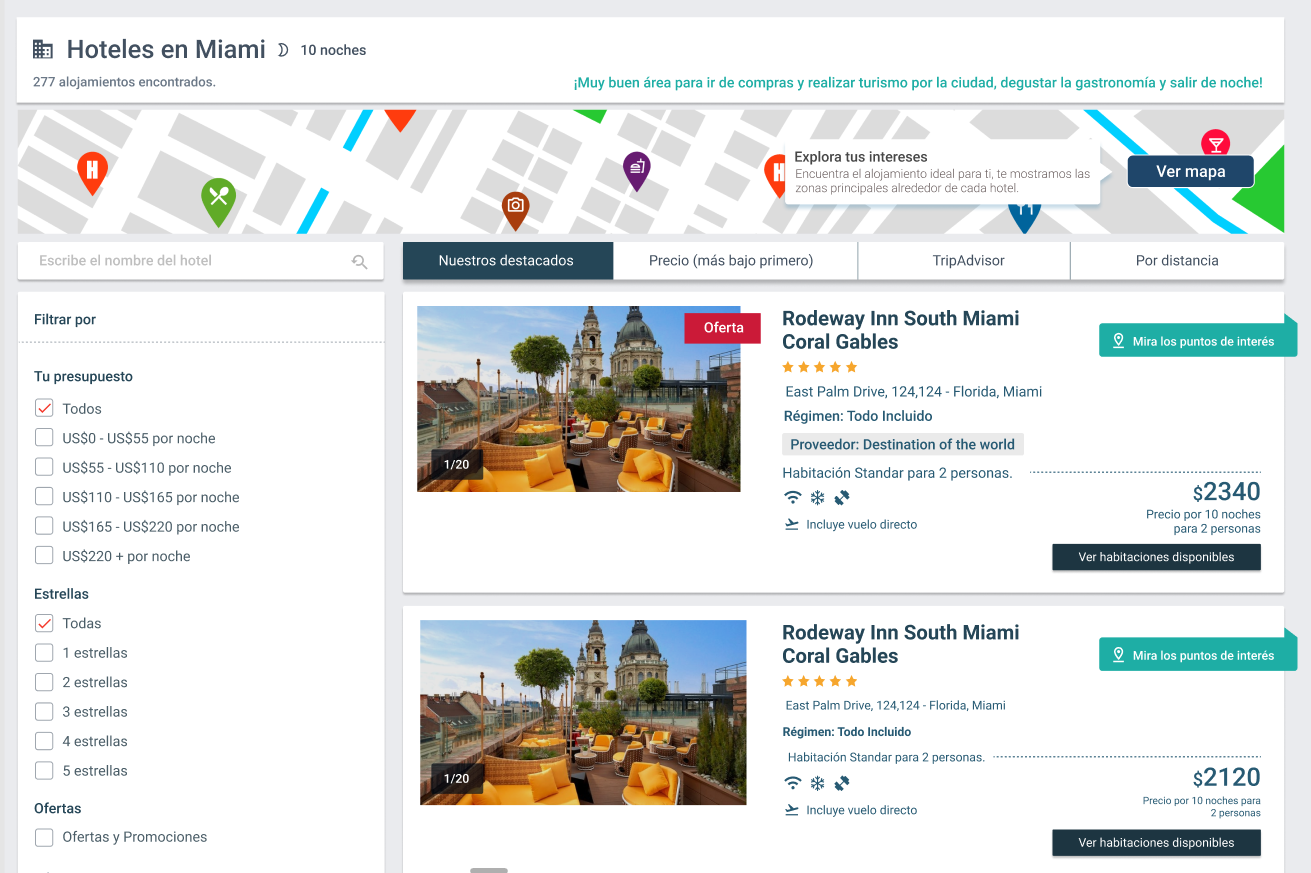Click the purple food map pin

tap(637, 168)
